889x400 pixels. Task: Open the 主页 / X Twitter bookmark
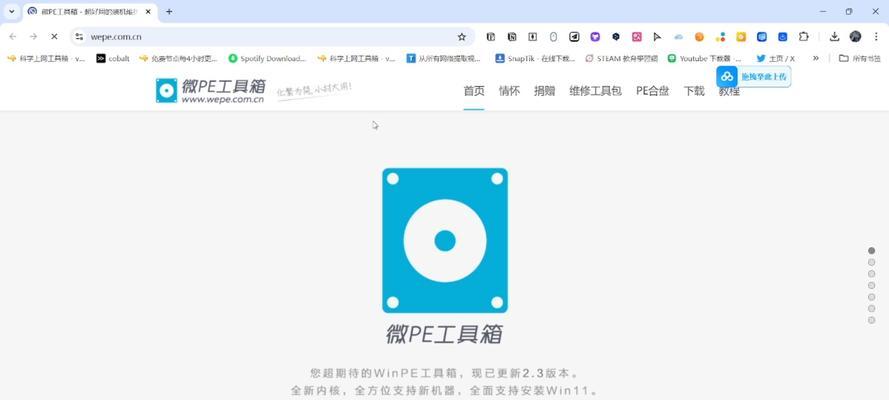(776, 58)
